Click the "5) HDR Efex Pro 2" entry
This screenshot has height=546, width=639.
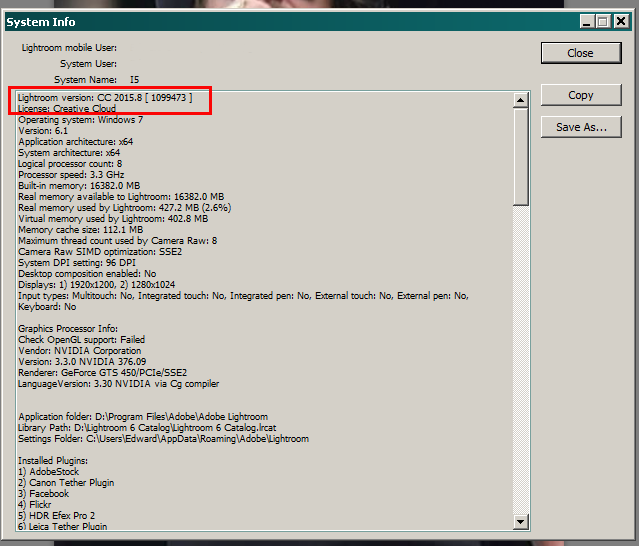point(56,516)
